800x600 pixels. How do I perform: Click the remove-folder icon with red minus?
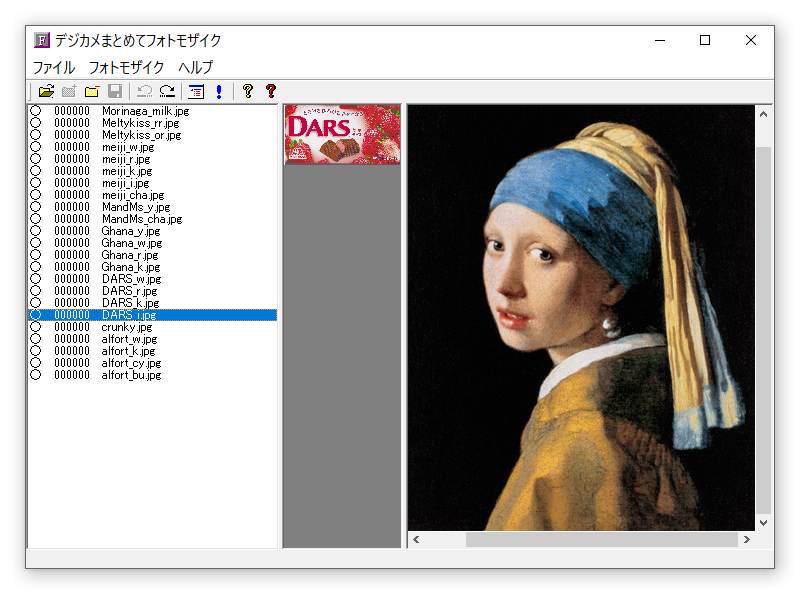(92, 91)
